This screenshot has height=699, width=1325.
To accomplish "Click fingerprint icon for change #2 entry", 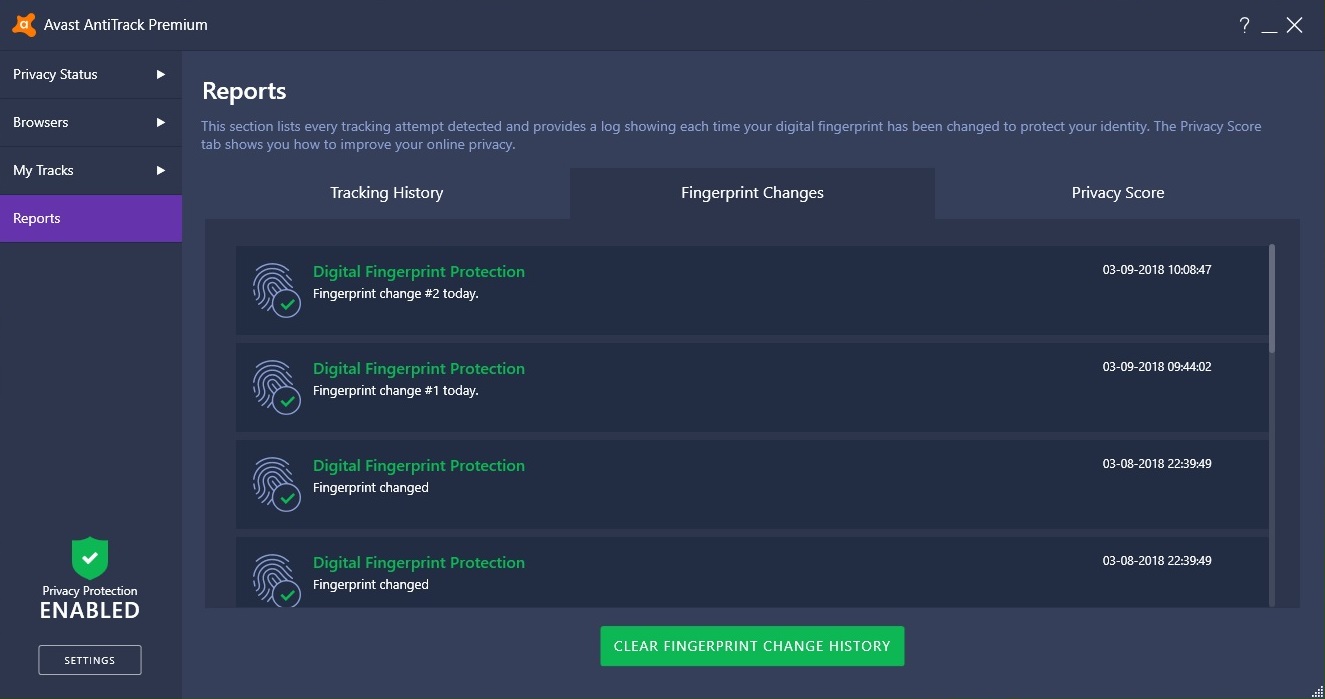I will click(276, 290).
